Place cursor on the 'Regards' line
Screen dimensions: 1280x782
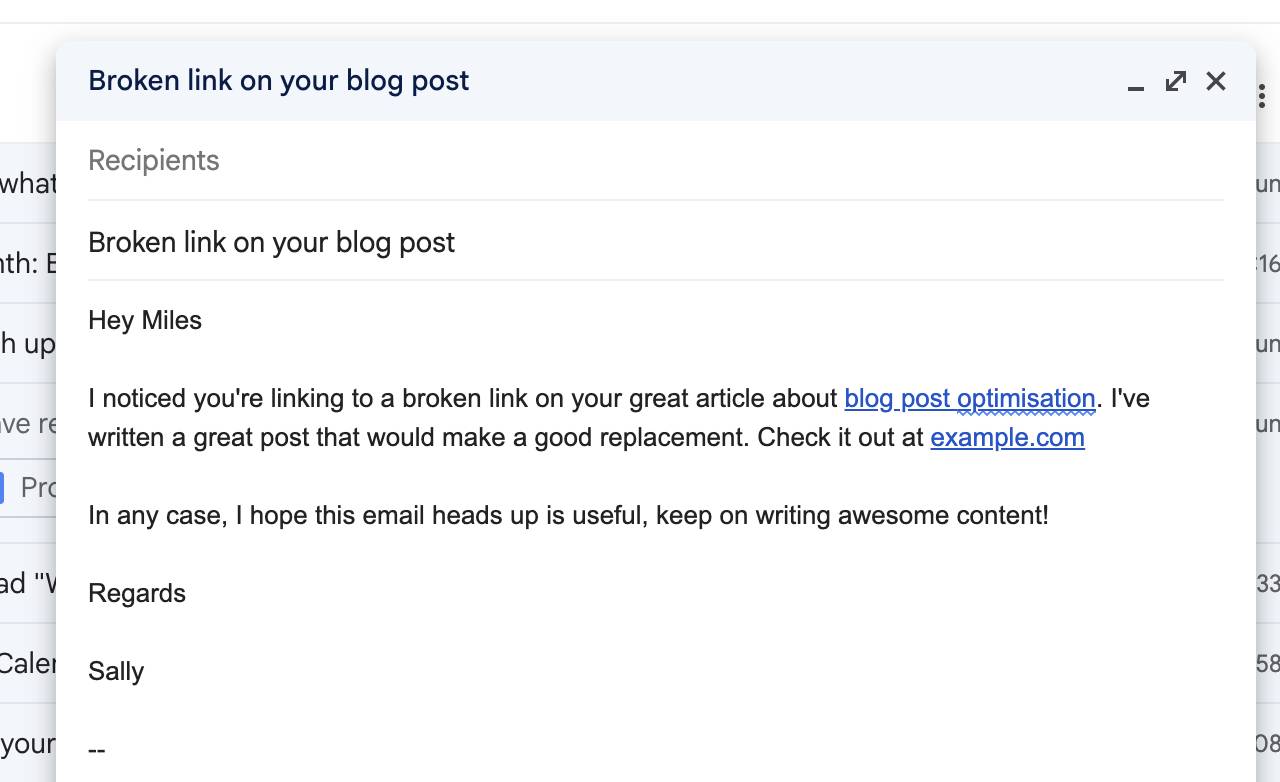137,594
